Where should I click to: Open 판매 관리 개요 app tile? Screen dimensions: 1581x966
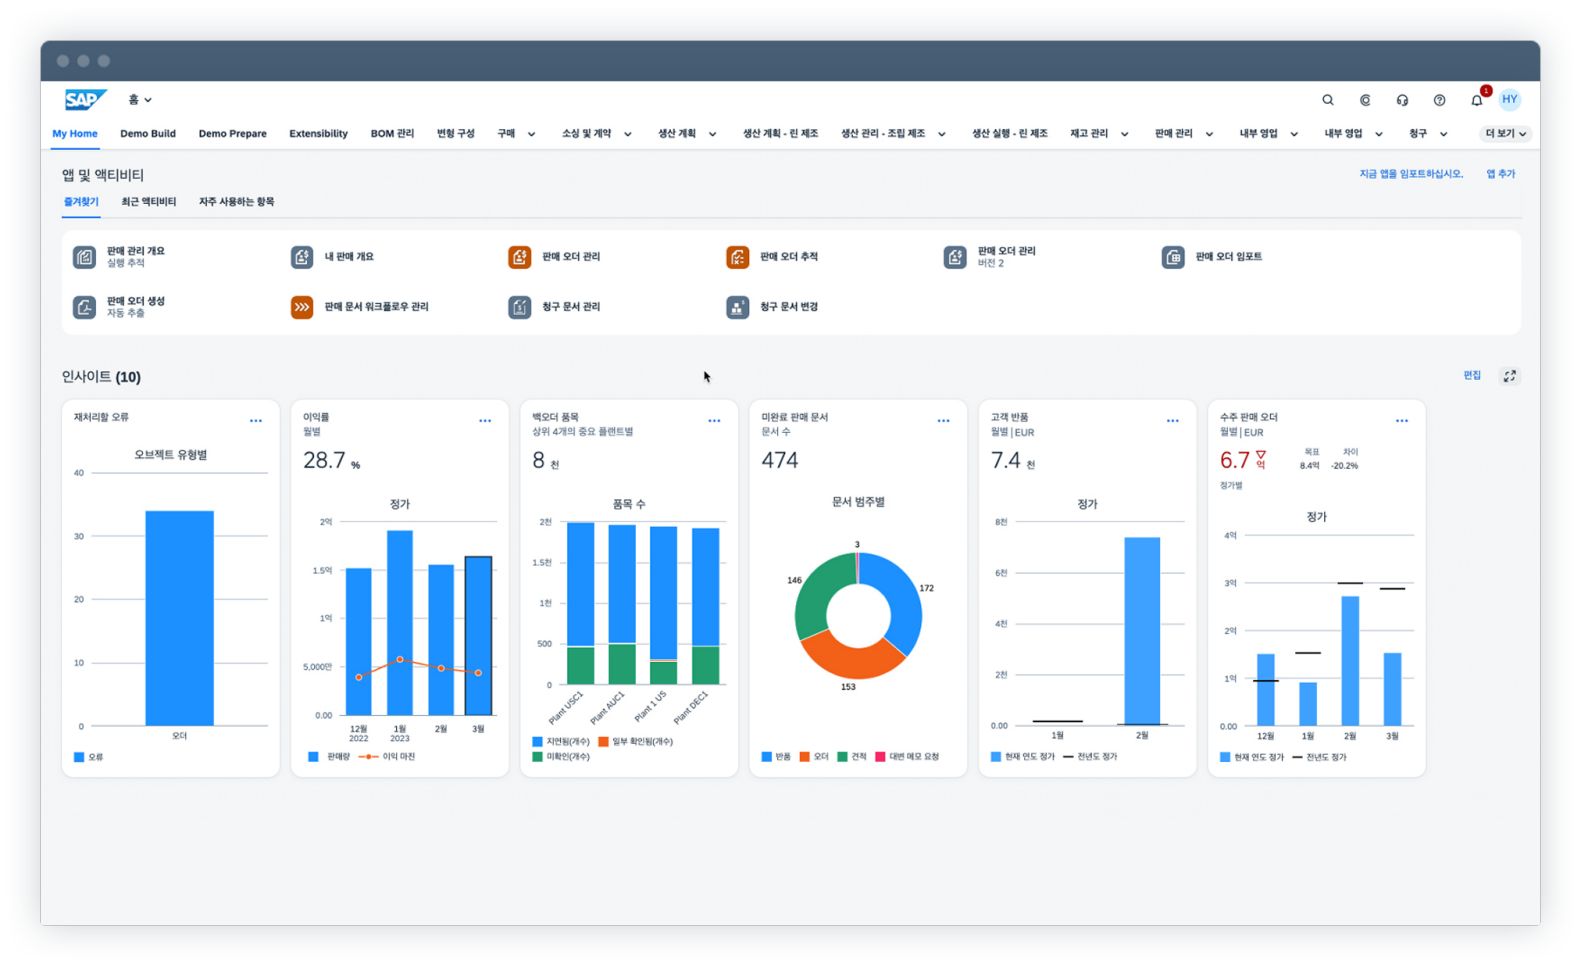tap(120, 257)
